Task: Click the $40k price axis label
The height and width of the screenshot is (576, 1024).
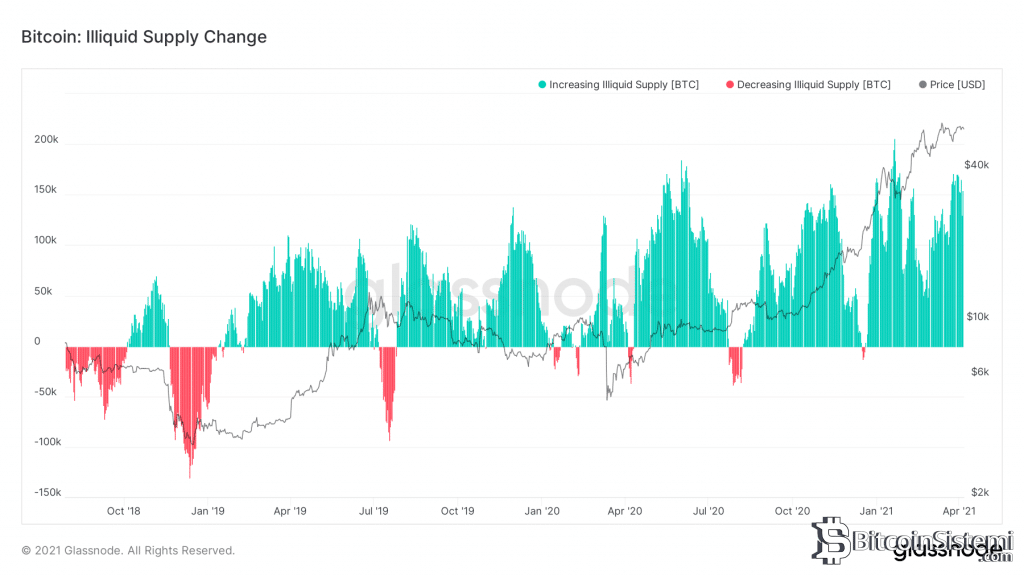Action: tap(976, 165)
